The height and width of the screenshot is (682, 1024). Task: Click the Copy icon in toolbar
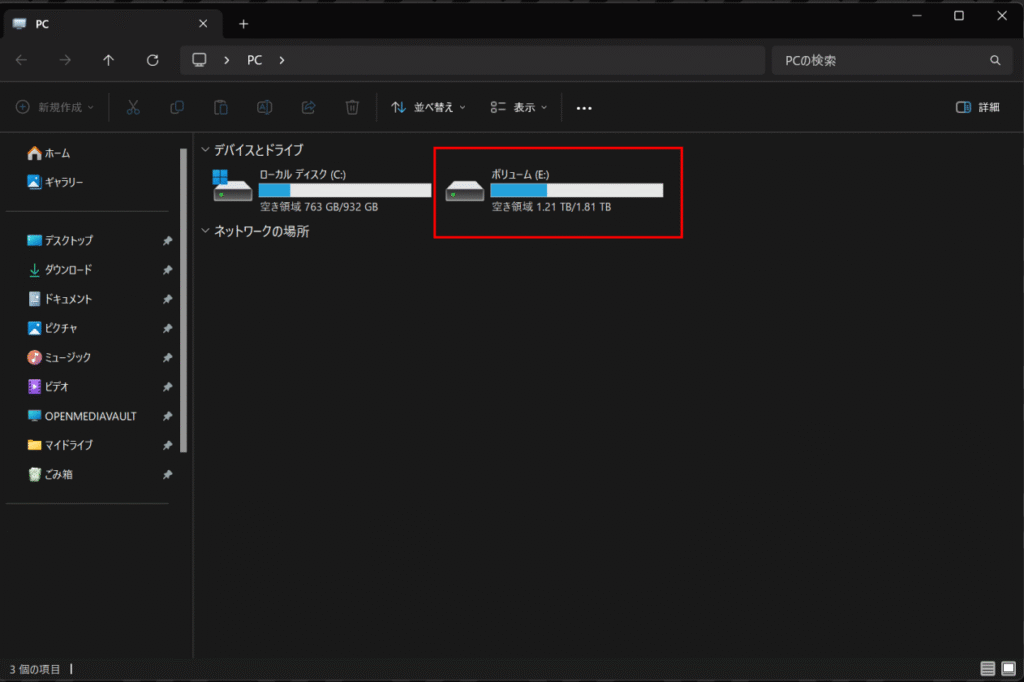(x=177, y=107)
